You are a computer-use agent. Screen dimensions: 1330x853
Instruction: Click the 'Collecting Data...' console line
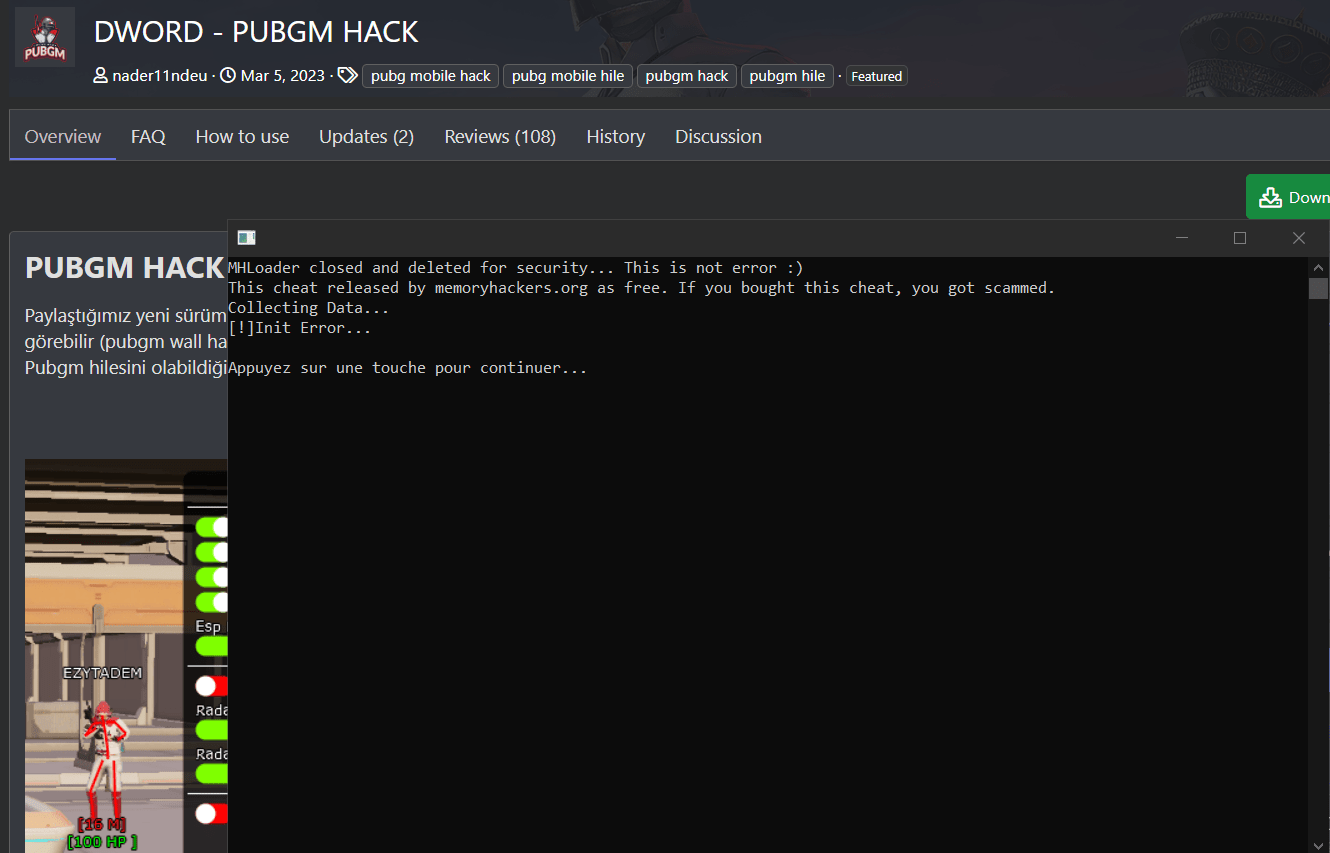pos(309,308)
